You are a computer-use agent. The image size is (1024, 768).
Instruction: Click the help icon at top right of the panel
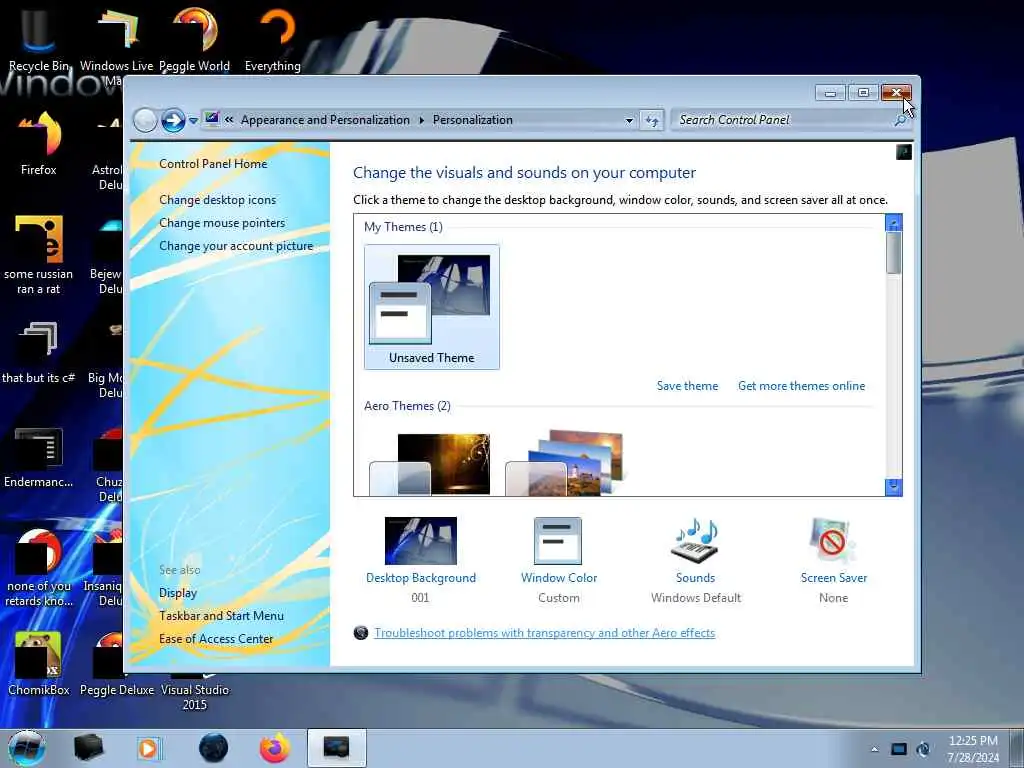pos(904,152)
